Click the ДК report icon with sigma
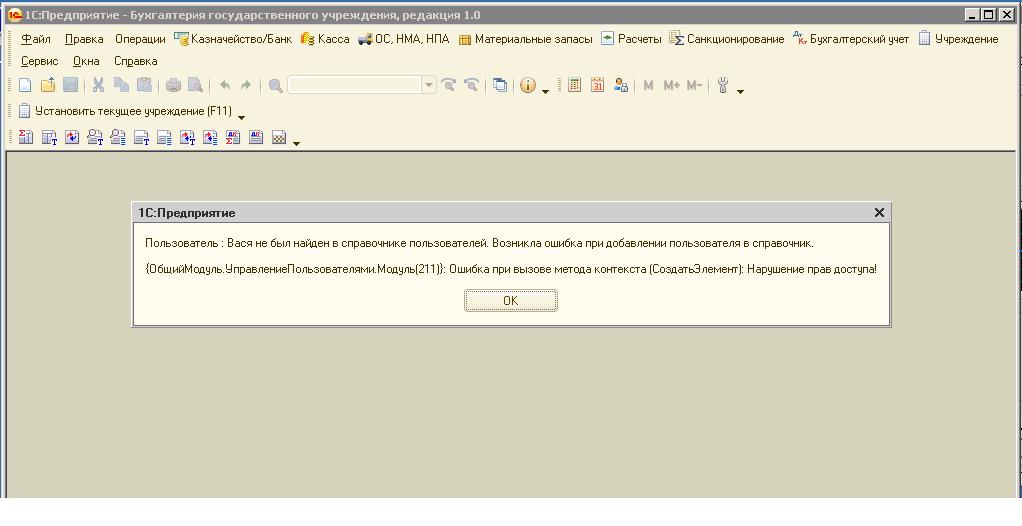The image size is (1022, 526). pyautogui.click(x=233, y=137)
